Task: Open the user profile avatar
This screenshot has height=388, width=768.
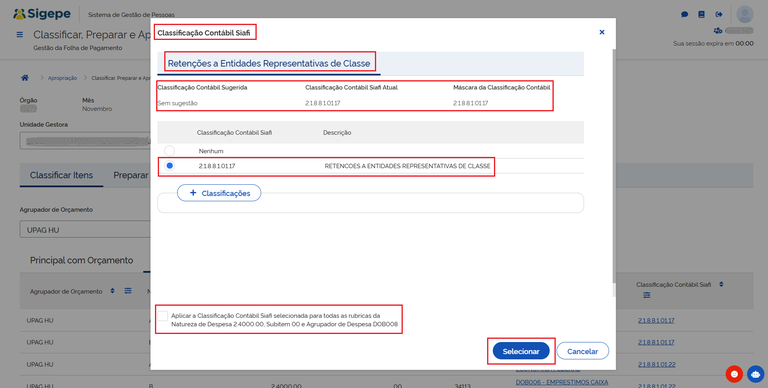Action: coord(745,14)
